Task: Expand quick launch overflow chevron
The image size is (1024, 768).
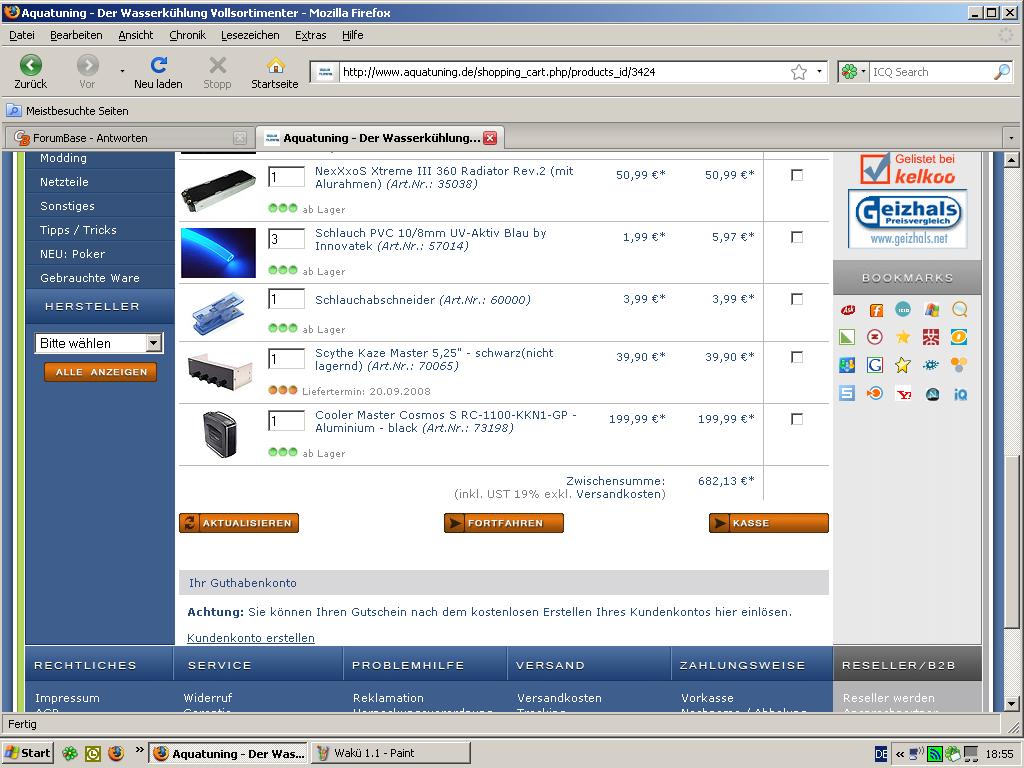Action: (x=139, y=750)
